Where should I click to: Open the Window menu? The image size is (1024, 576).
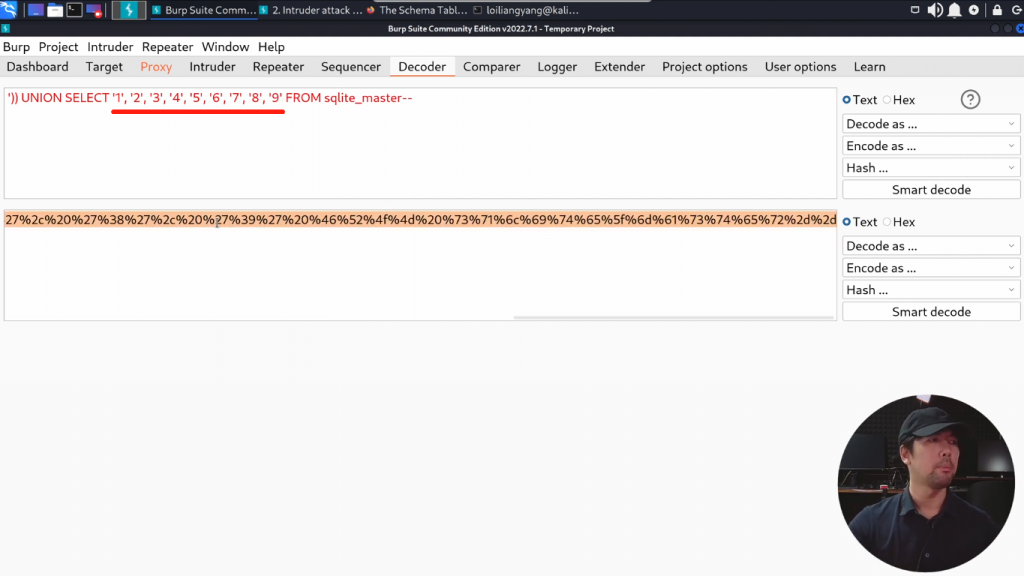[225, 47]
